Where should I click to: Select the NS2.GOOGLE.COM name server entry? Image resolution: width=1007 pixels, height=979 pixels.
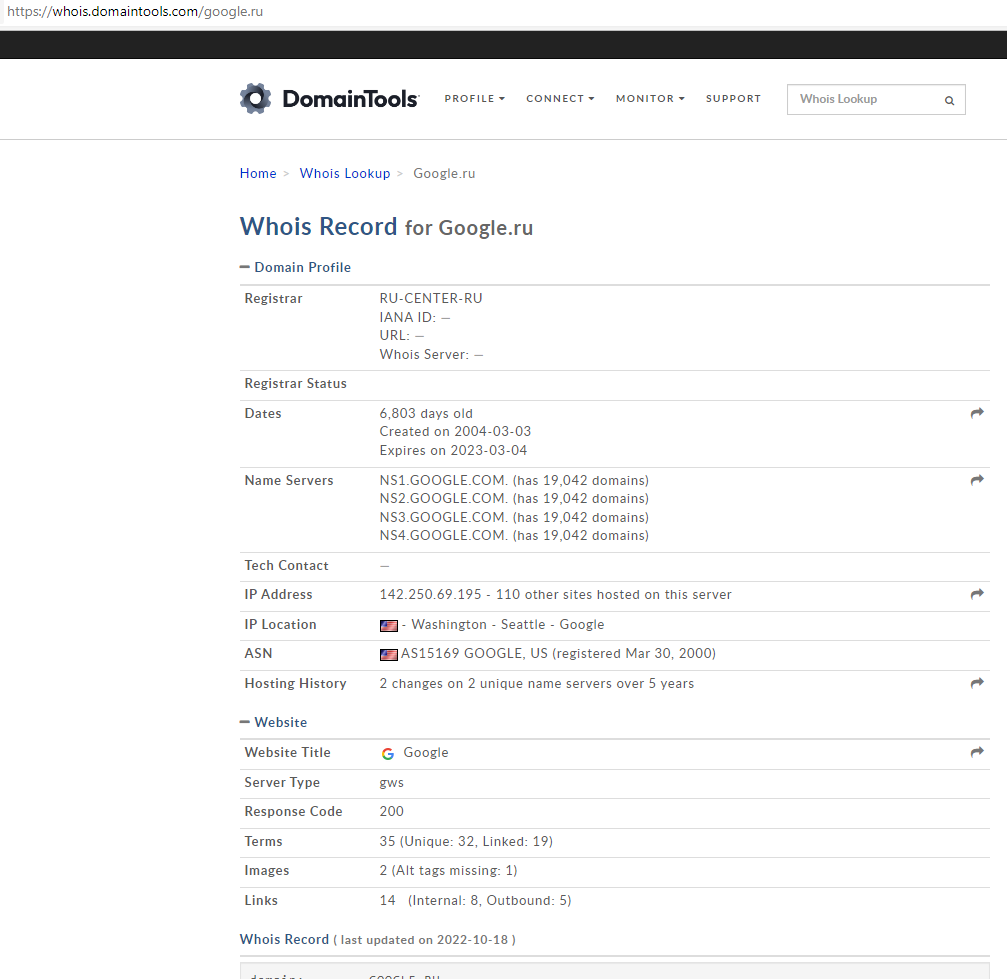(514, 498)
